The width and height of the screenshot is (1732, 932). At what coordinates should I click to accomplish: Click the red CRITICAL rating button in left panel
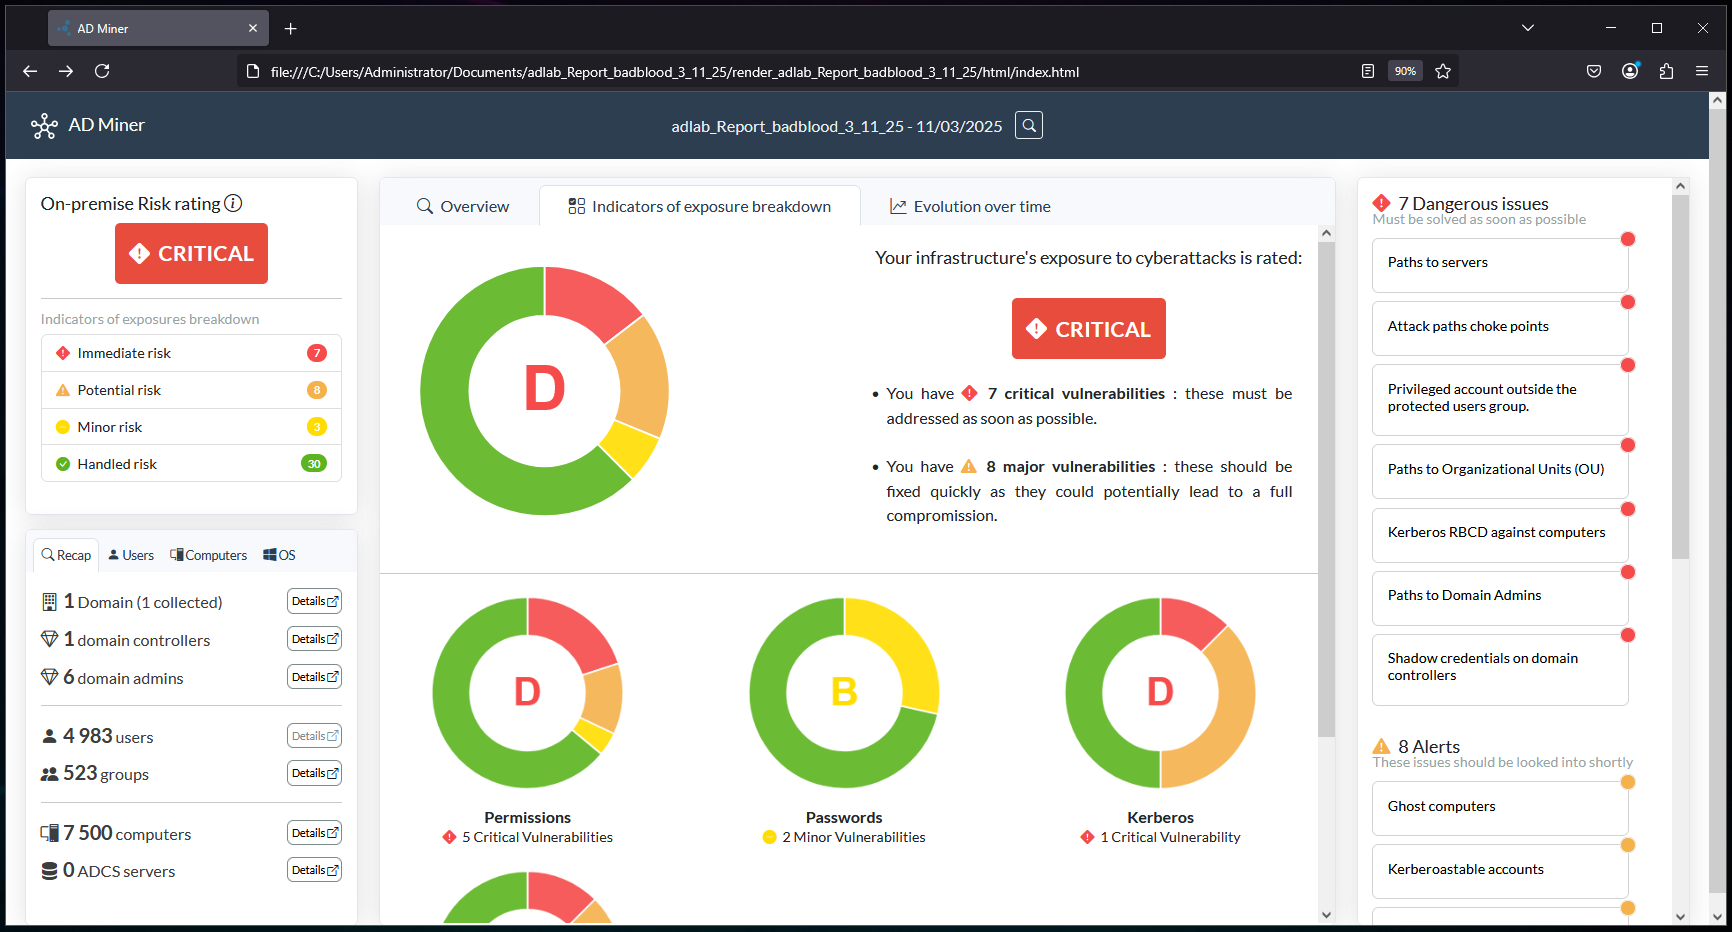point(191,253)
